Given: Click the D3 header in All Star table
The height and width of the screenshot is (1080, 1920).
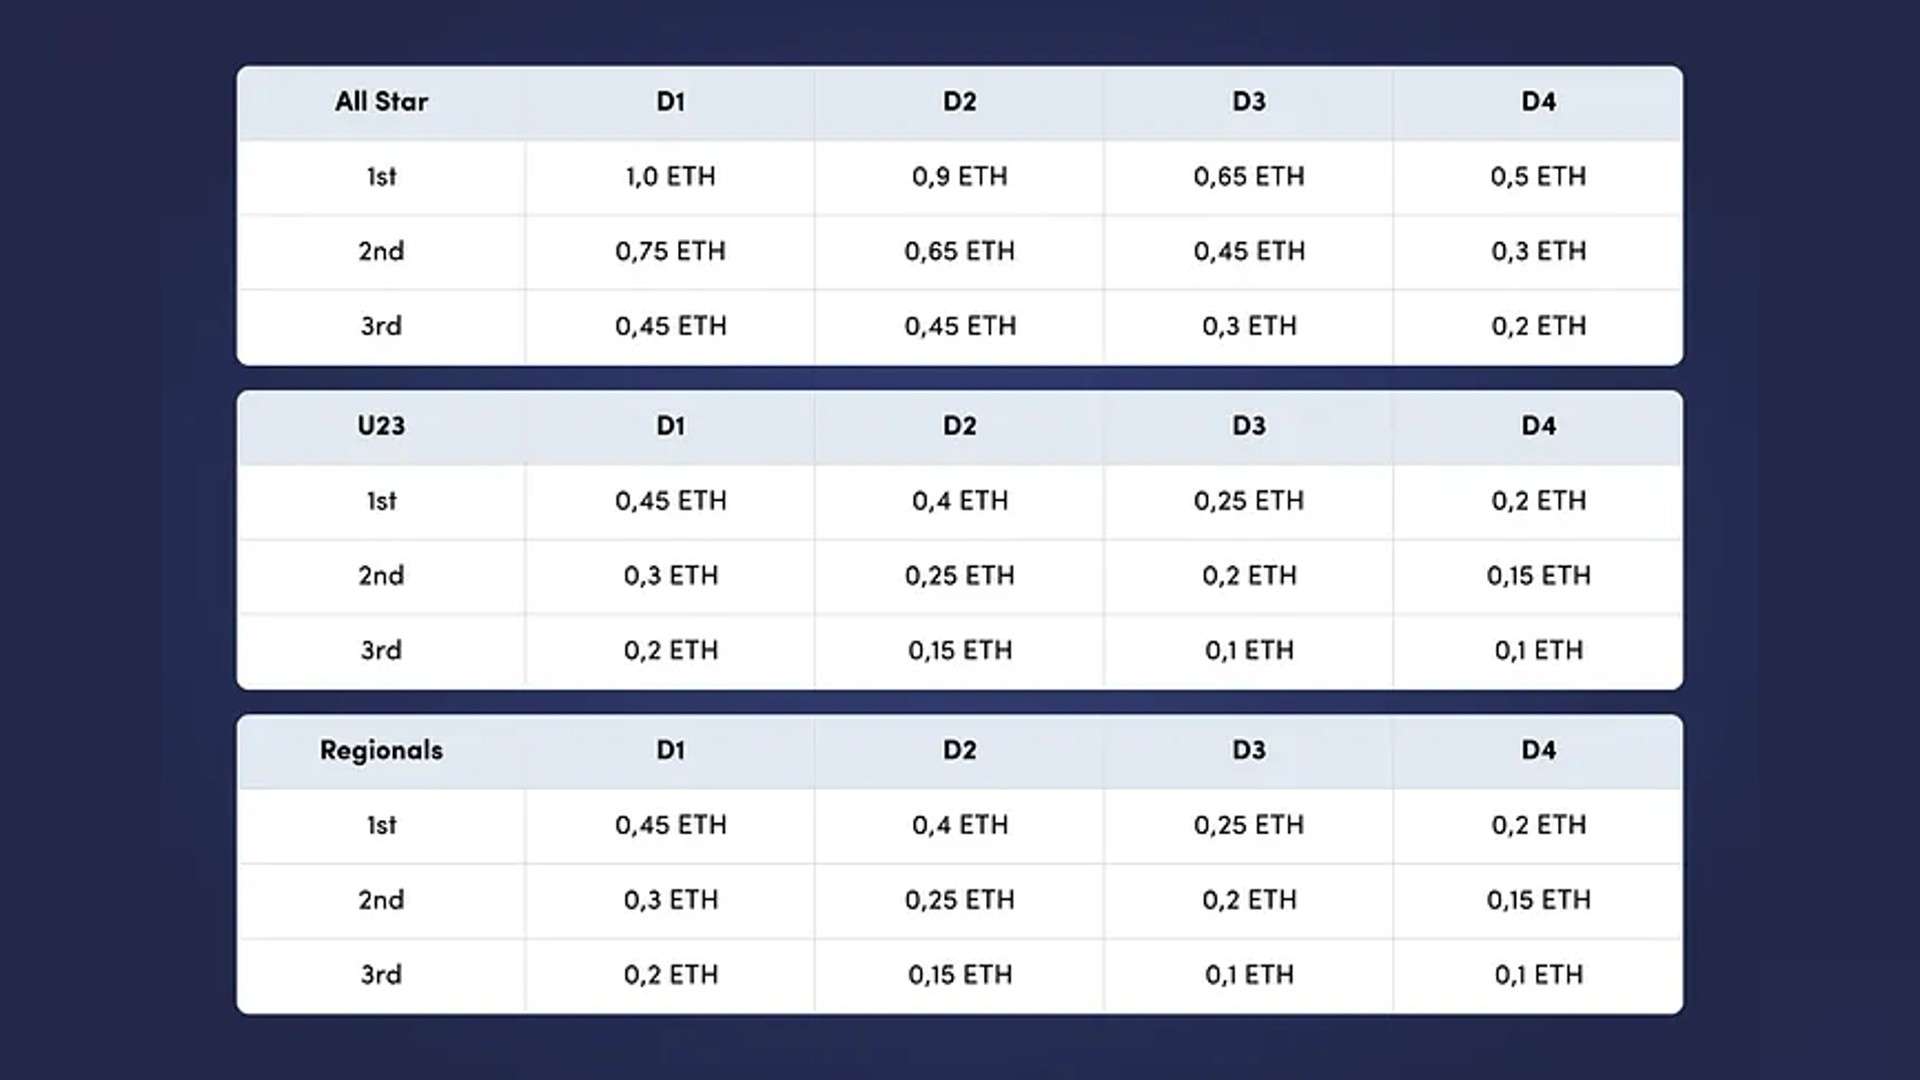Looking at the screenshot, I should 1248,102.
